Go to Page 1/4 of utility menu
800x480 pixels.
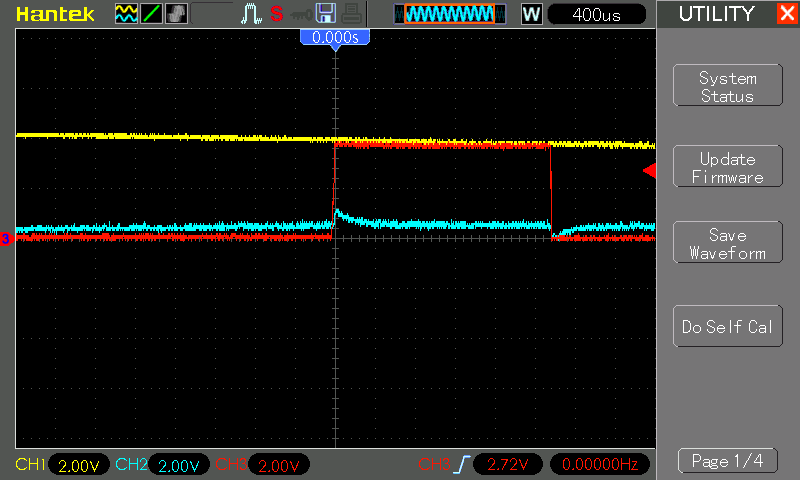point(728,461)
